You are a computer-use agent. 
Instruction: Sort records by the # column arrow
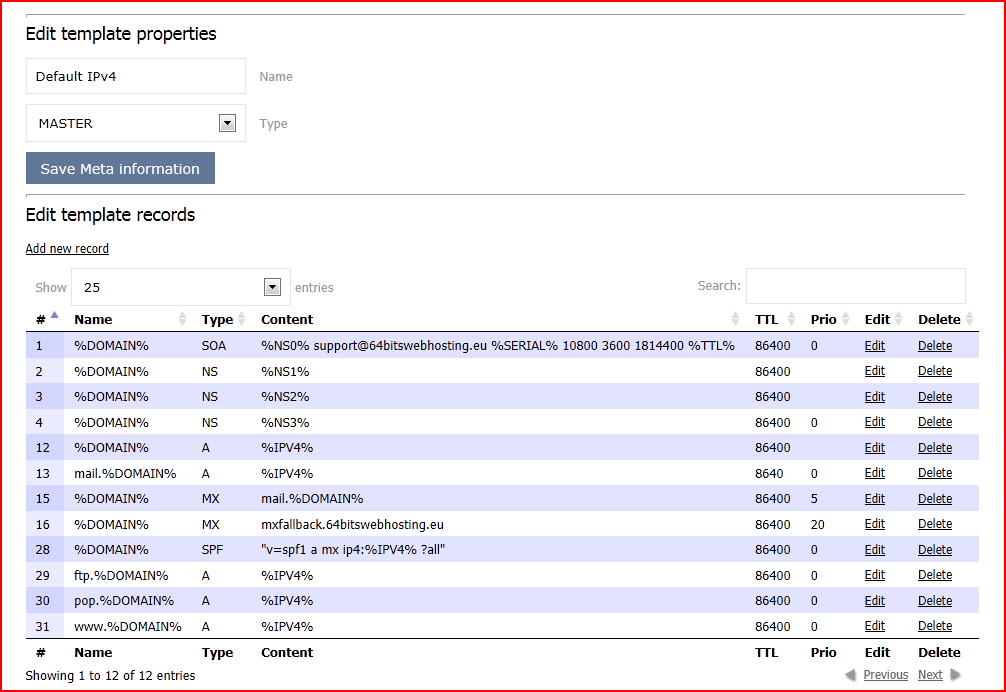coord(53,314)
